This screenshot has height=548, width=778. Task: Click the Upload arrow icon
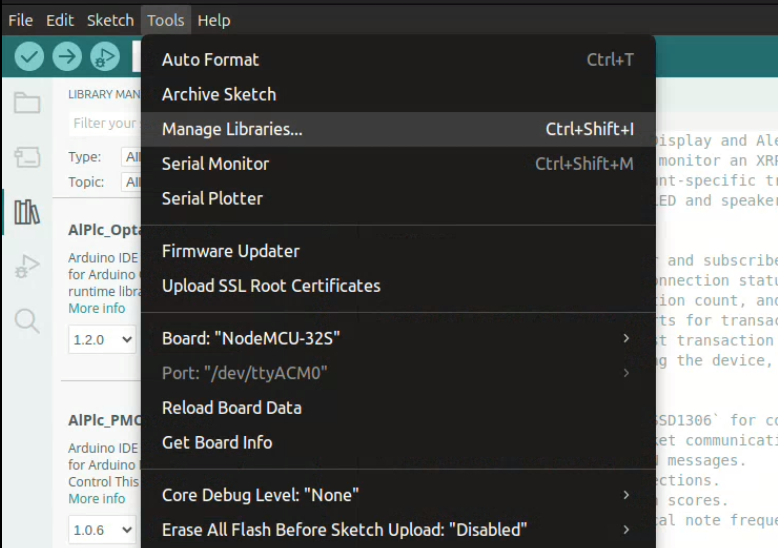pyautogui.click(x=67, y=57)
